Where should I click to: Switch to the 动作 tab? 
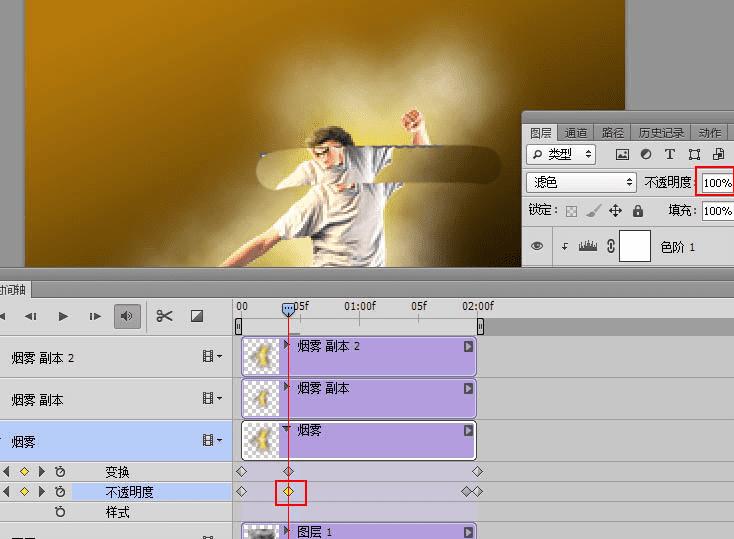[x=710, y=133]
